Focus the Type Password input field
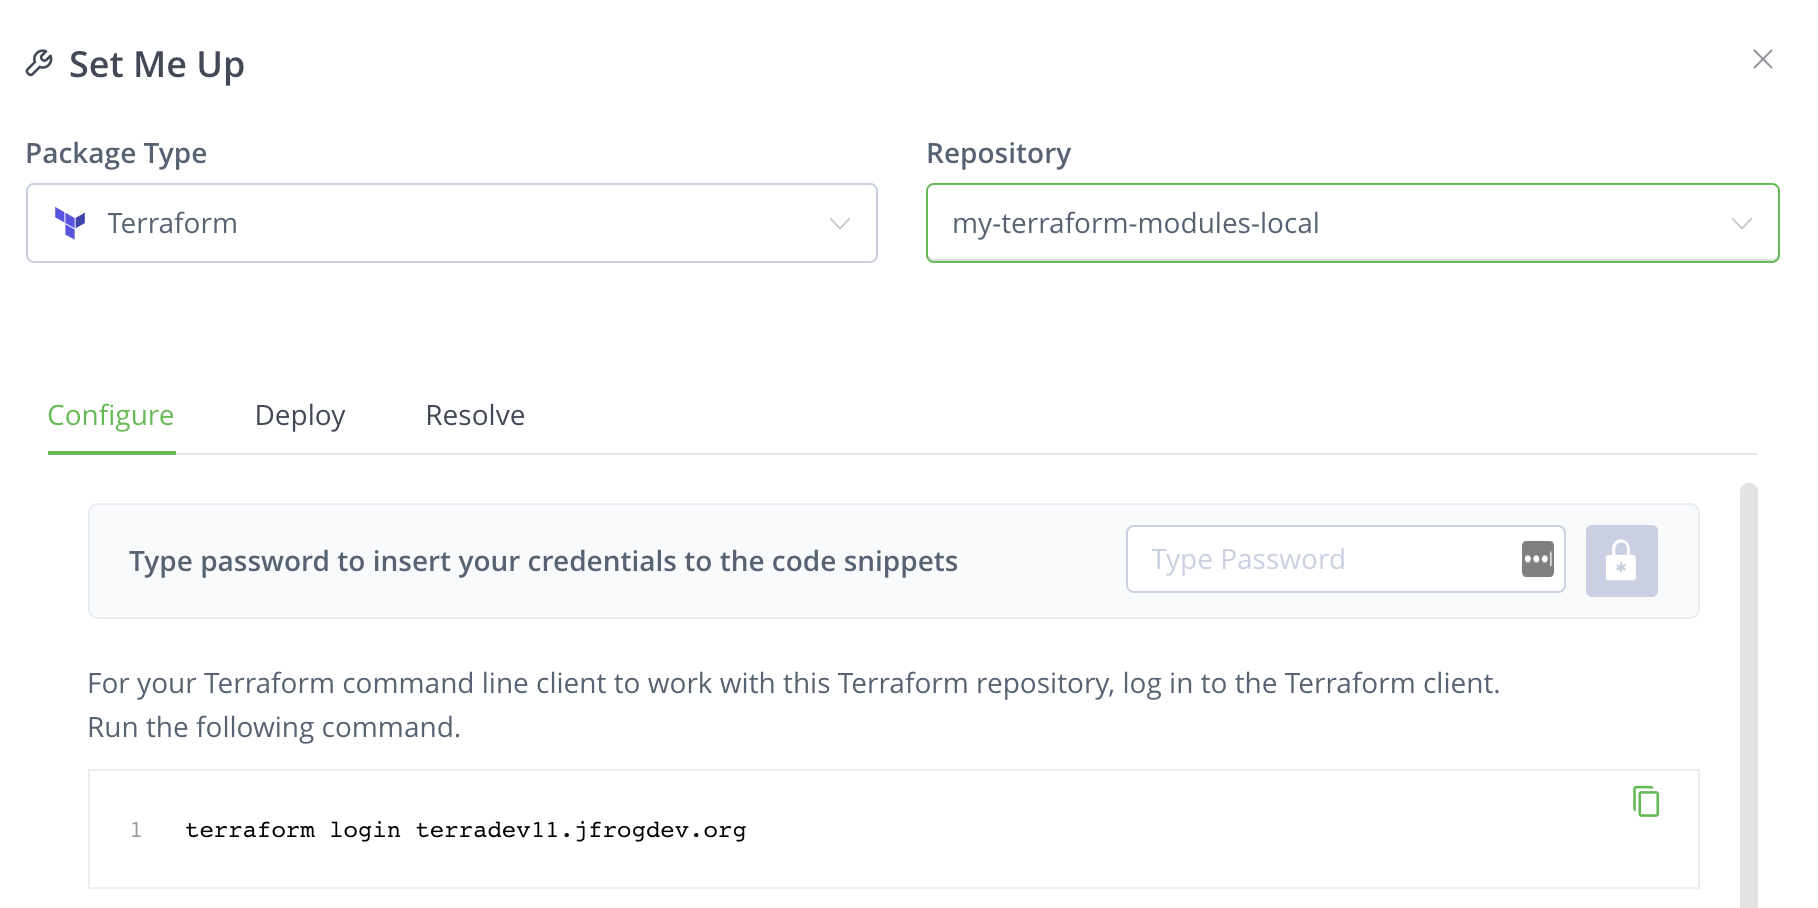The width and height of the screenshot is (1818, 908). (x=1320, y=559)
